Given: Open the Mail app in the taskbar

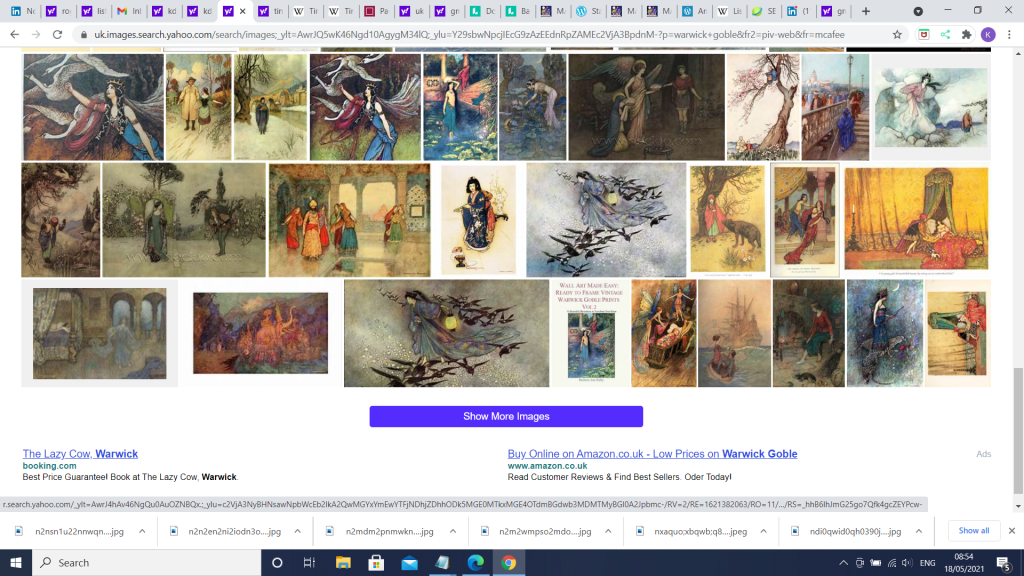Looking at the screenshot, I should pos(409,562).
